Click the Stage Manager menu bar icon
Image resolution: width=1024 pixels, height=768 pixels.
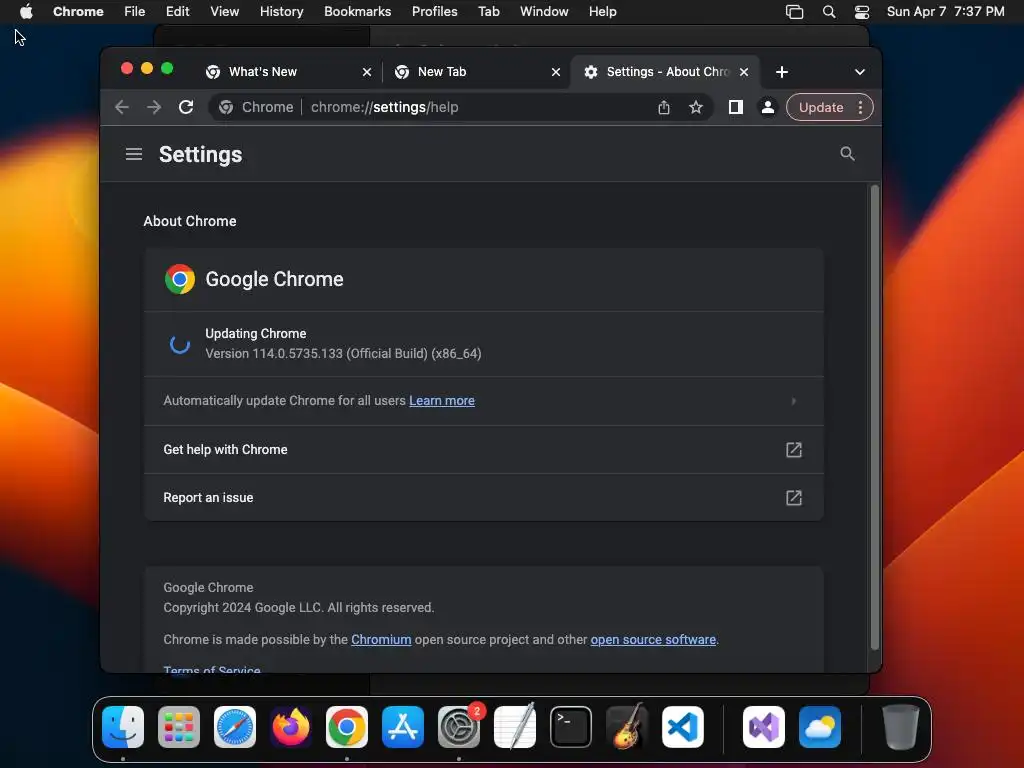(x=794, y=12)
